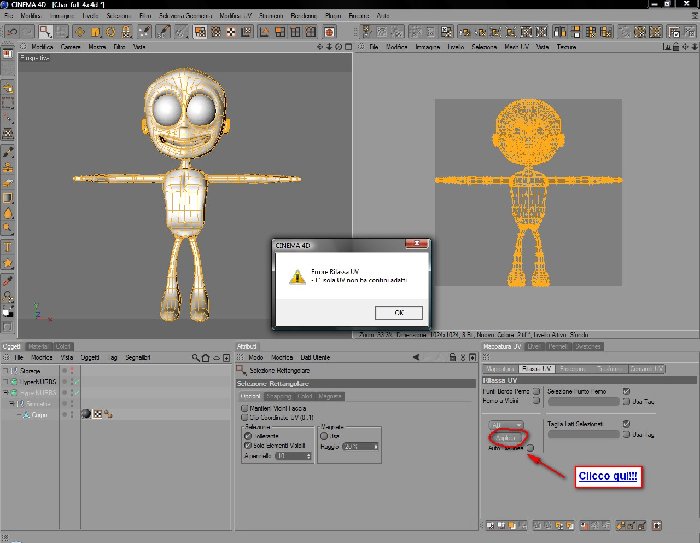The height and width of the screenshot is (543, 700).
Task: Open the Rendering menu
Action: pos(304,16)
